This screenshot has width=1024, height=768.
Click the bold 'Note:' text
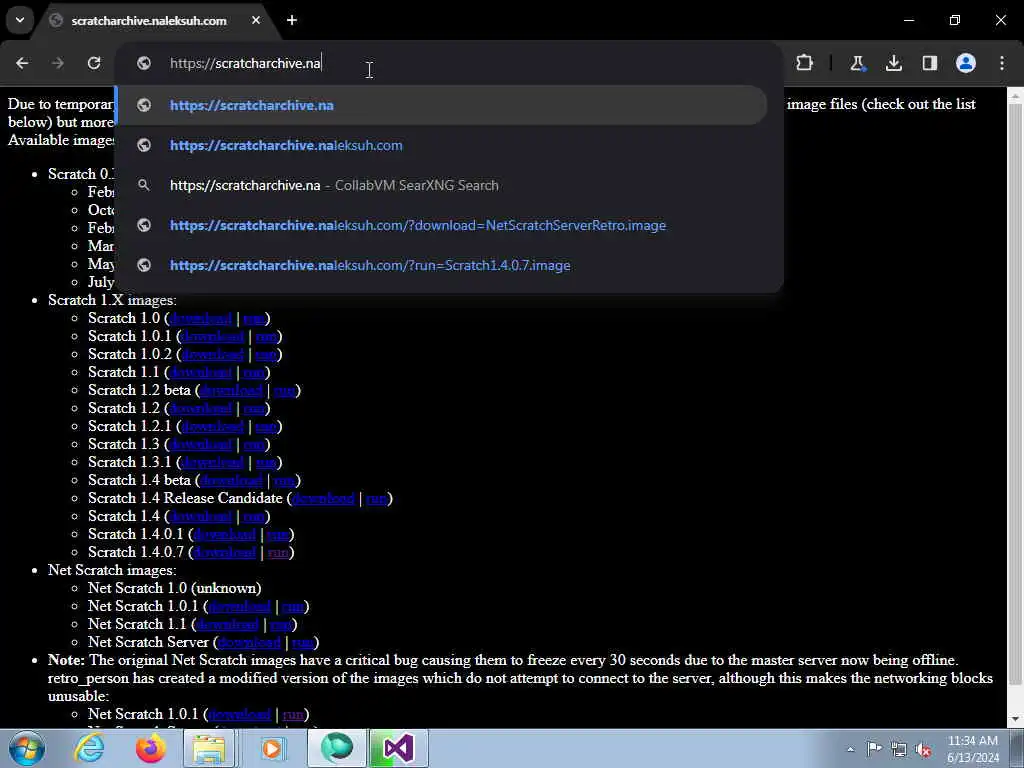(66, 660)
